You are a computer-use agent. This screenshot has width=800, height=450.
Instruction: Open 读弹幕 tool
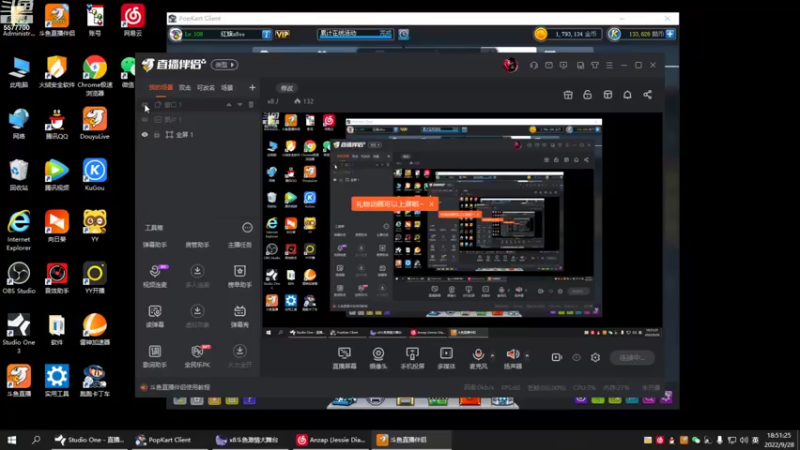[x=155, y=316]
